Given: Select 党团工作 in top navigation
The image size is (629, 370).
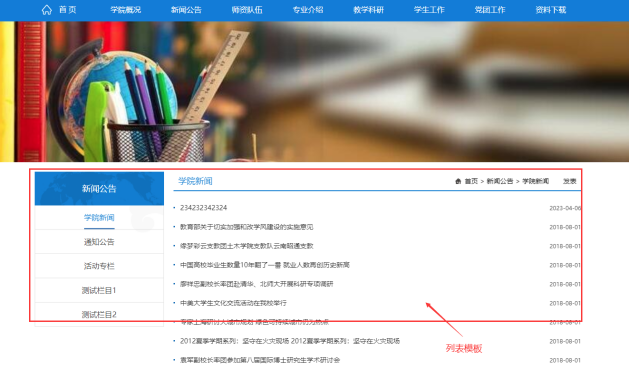Looking at the screenshot, I should [x=490, y=10].
